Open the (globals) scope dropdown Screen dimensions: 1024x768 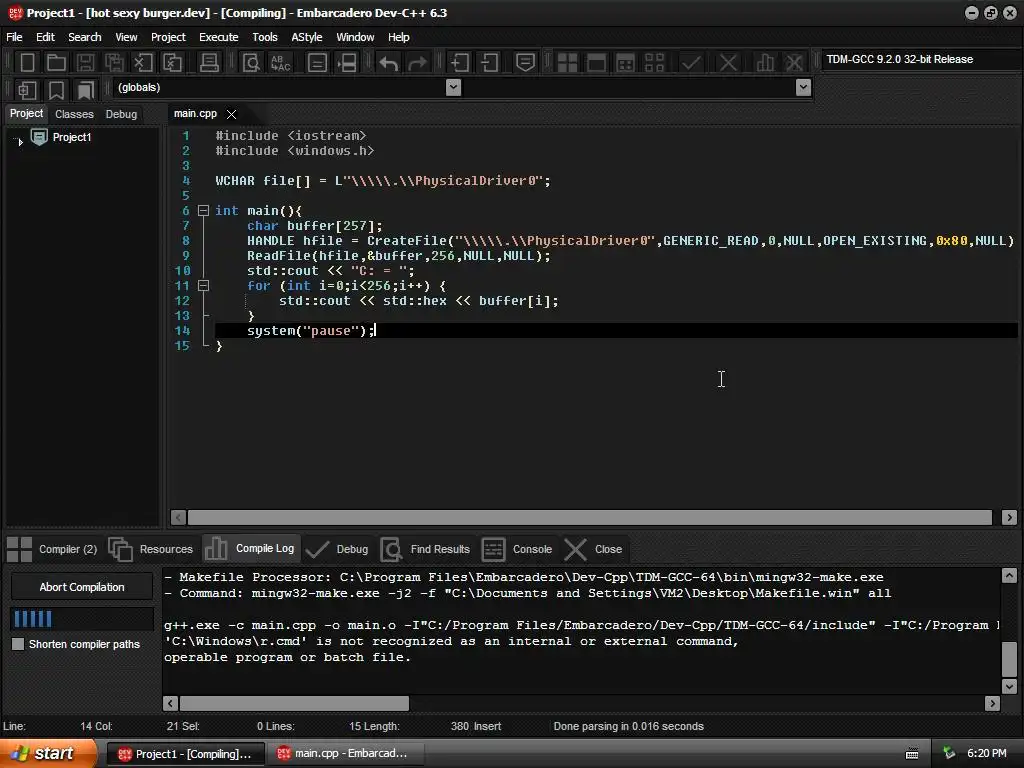[x=453, y=87]
